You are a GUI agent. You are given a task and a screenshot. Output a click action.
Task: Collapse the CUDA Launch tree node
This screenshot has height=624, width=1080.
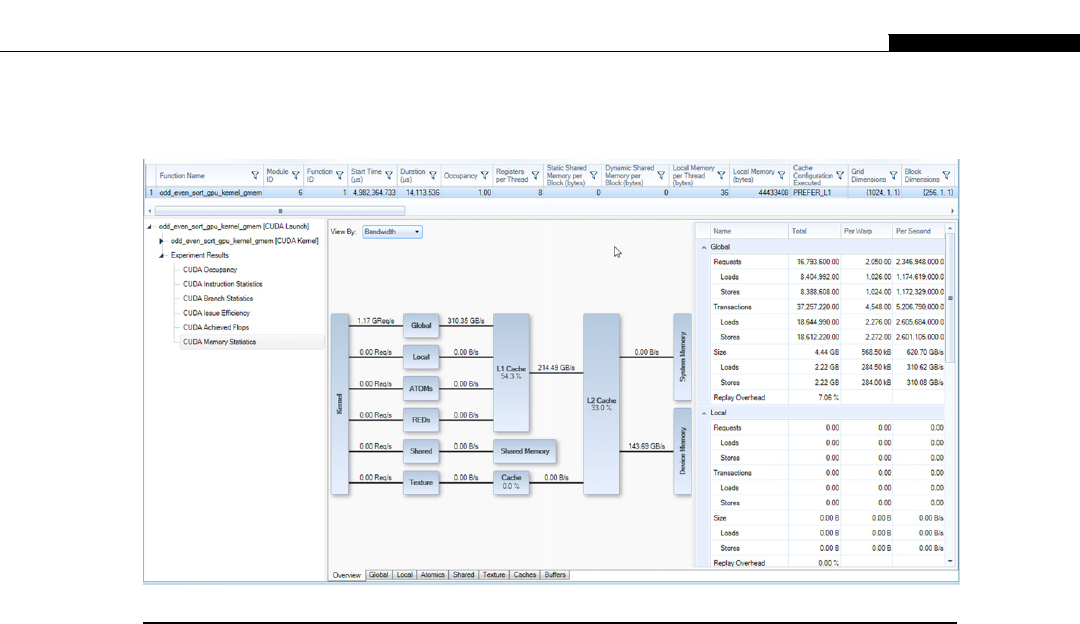[x=149, y=227]
